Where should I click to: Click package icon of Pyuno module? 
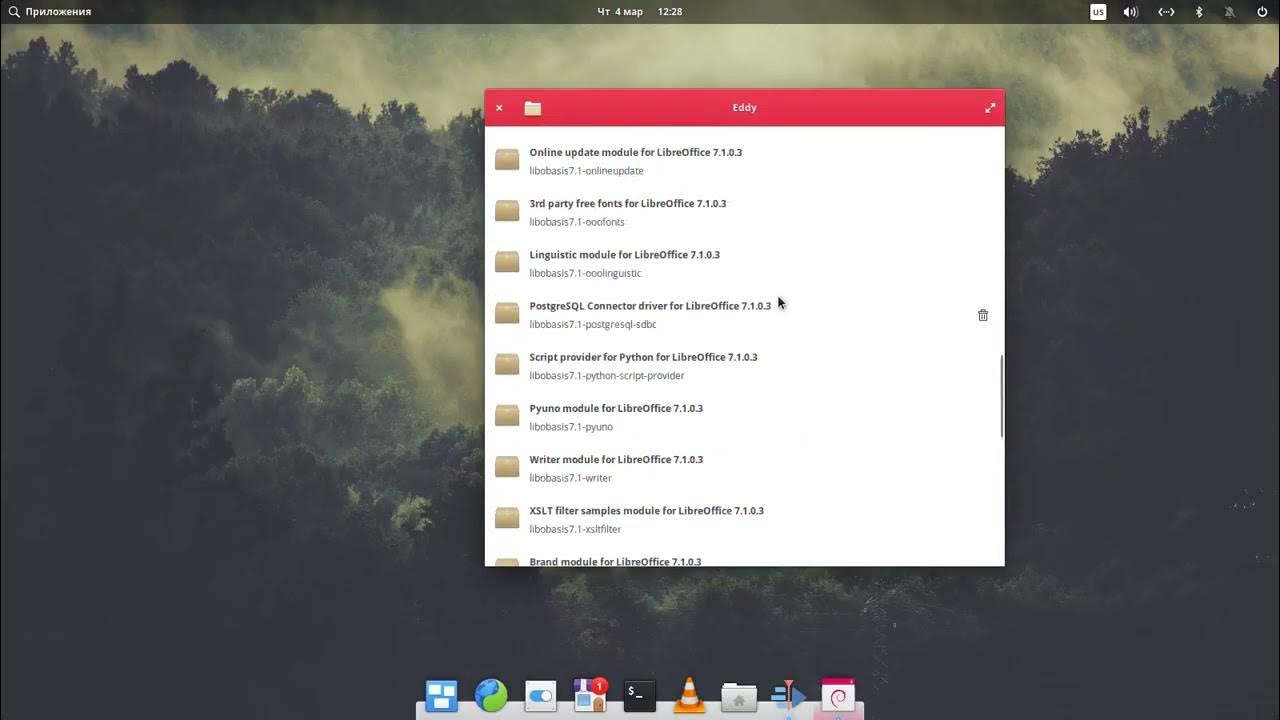507,416
